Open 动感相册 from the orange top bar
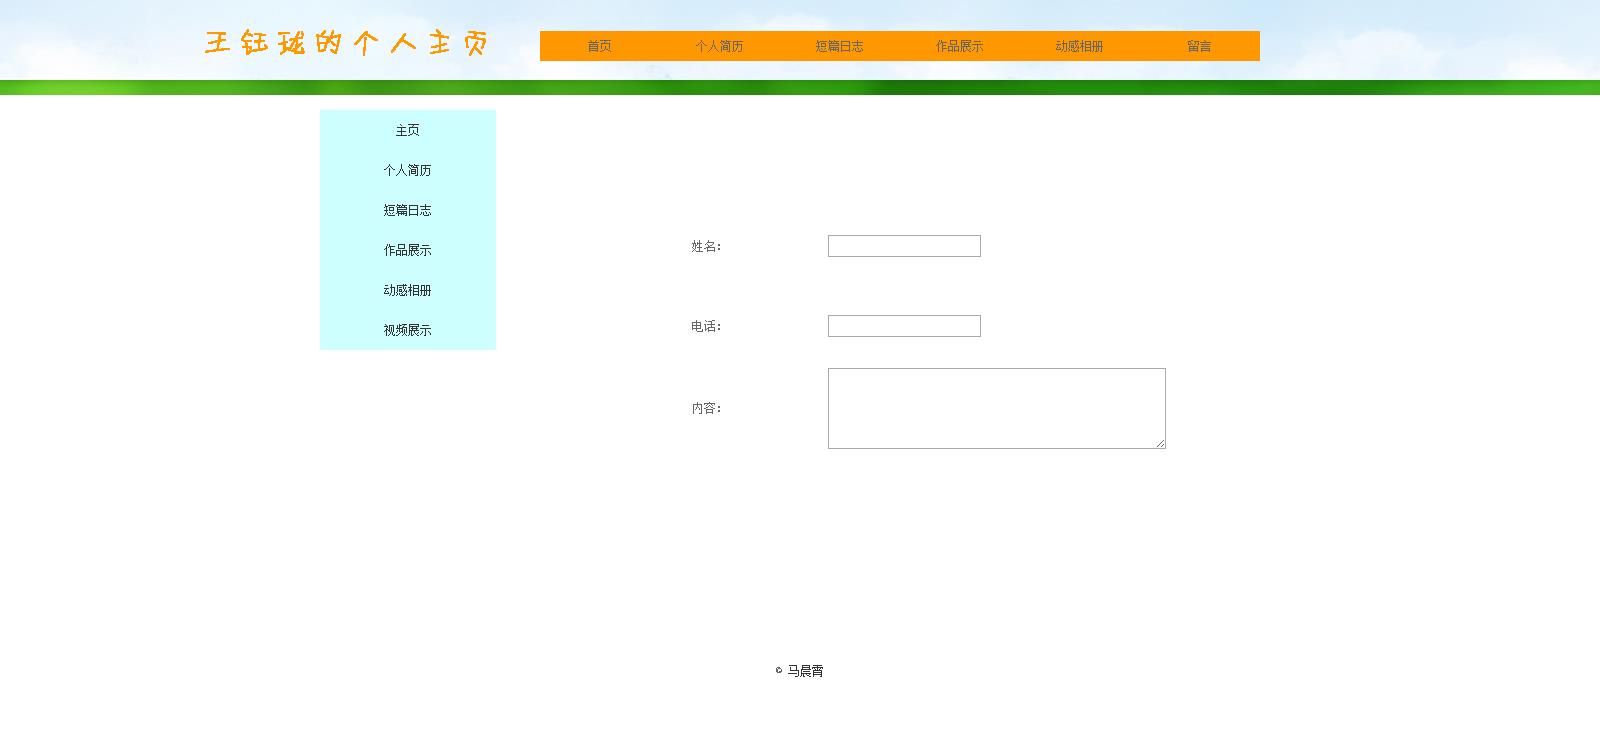 (1079, 46)
